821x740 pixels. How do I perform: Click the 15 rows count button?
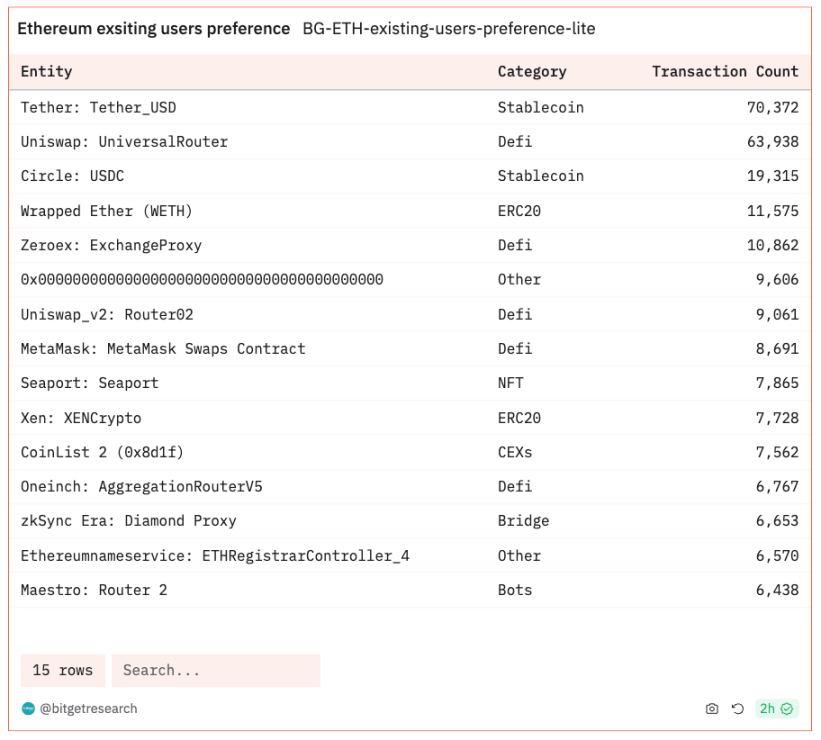(x=62, y=670)
